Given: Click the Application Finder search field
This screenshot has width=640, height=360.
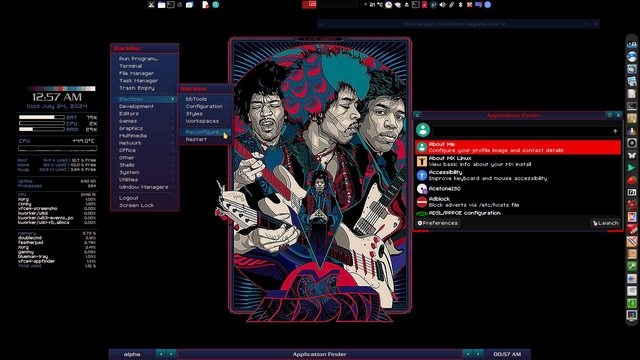Looking at the screenshot, I should click(521, 131).
